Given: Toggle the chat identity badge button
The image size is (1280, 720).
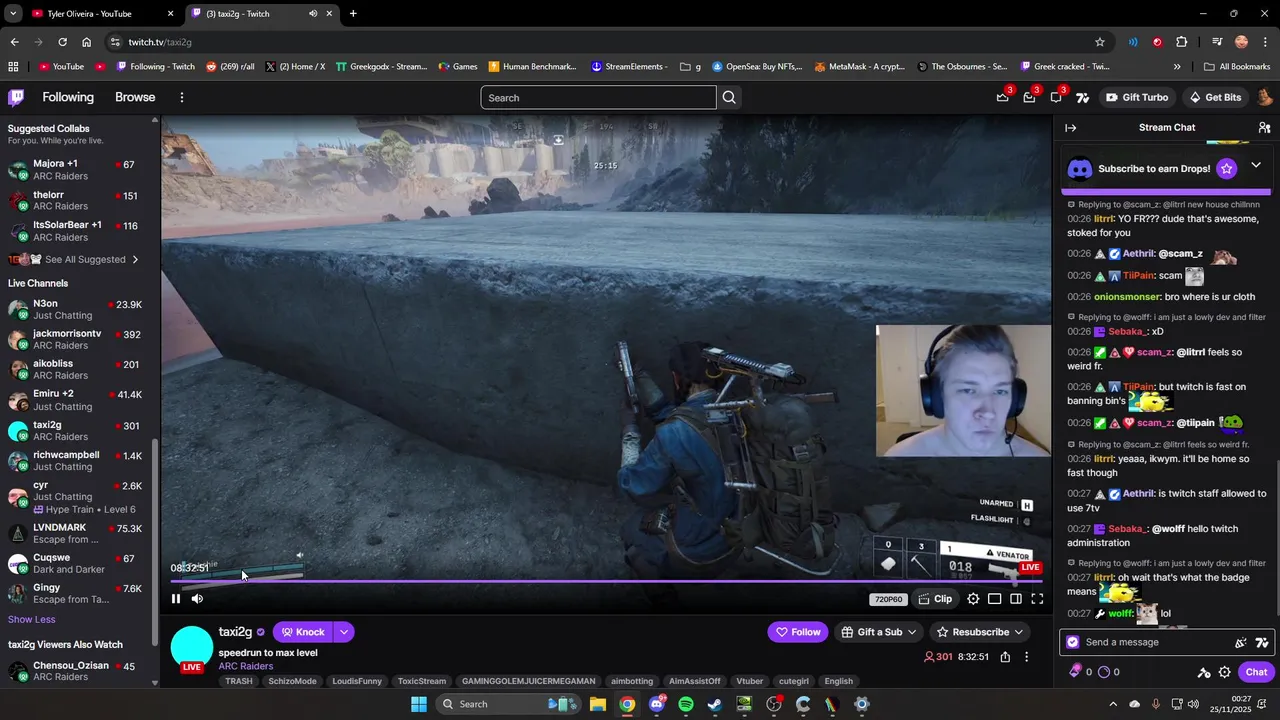Looking at the screenshot, I should pos(1073,642).
